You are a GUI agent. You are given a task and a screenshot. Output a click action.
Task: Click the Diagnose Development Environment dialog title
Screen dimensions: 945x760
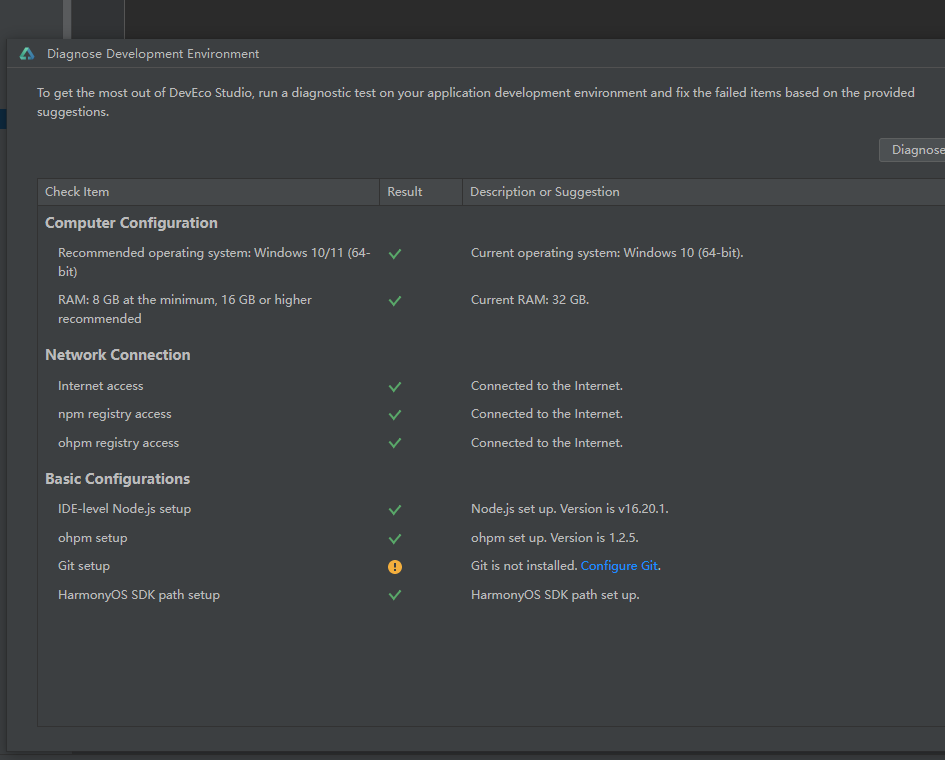153,54
